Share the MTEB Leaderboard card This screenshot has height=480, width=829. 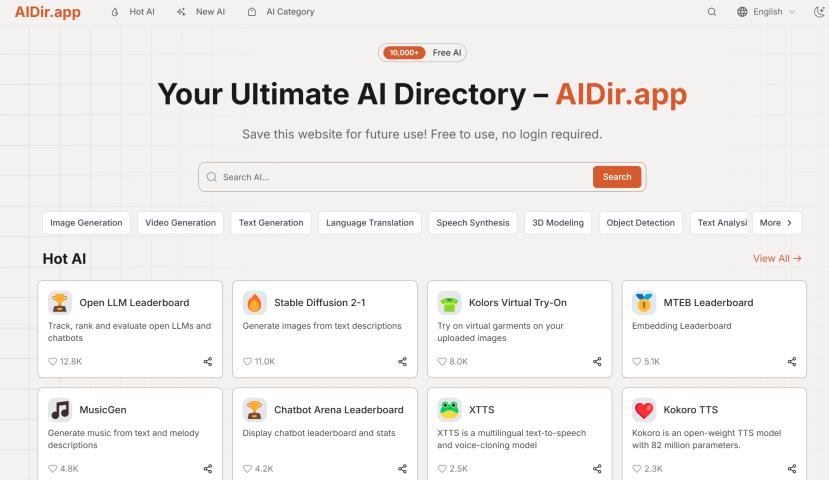click(x=792, y=362)
